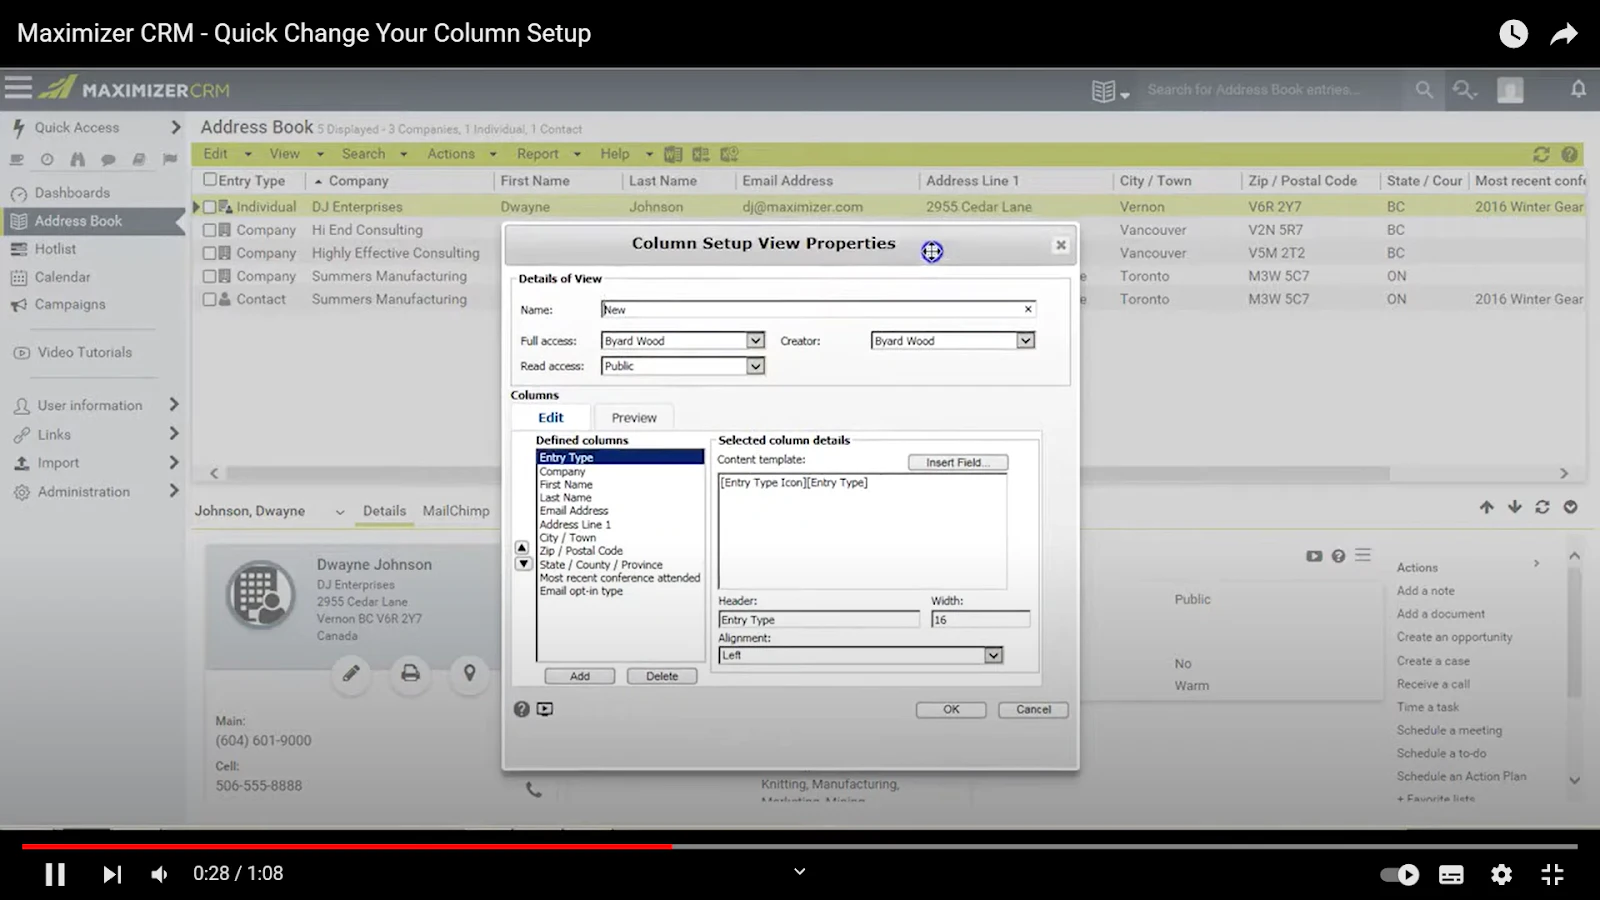1600x900 pixels.
Task: Click the help question mark in dialog
Action: click(x=521, y=709)
